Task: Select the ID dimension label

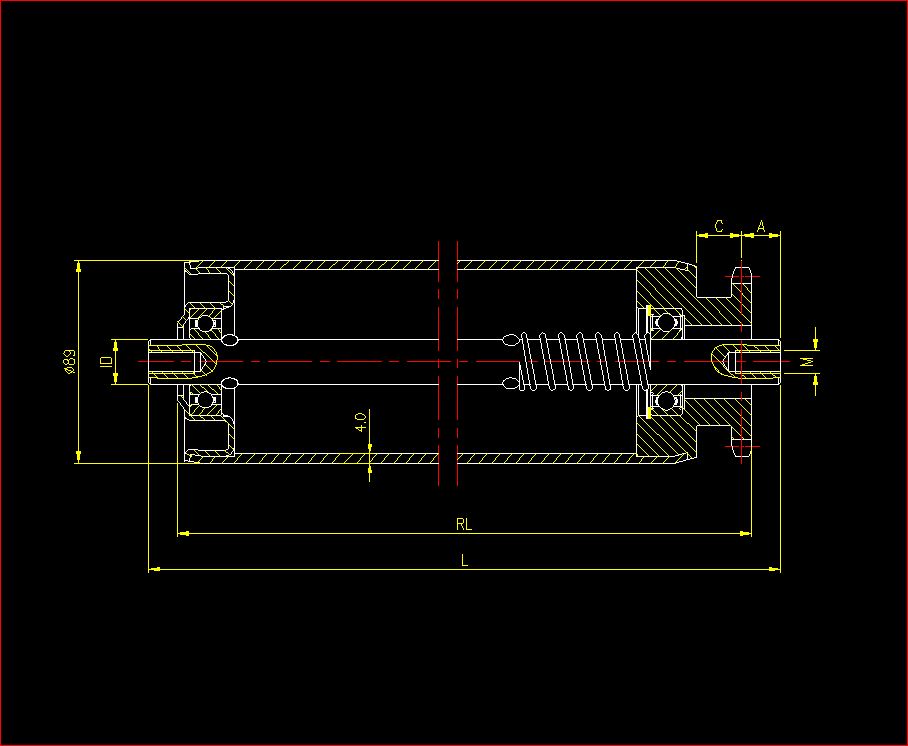Action: [x=105, y=361]
